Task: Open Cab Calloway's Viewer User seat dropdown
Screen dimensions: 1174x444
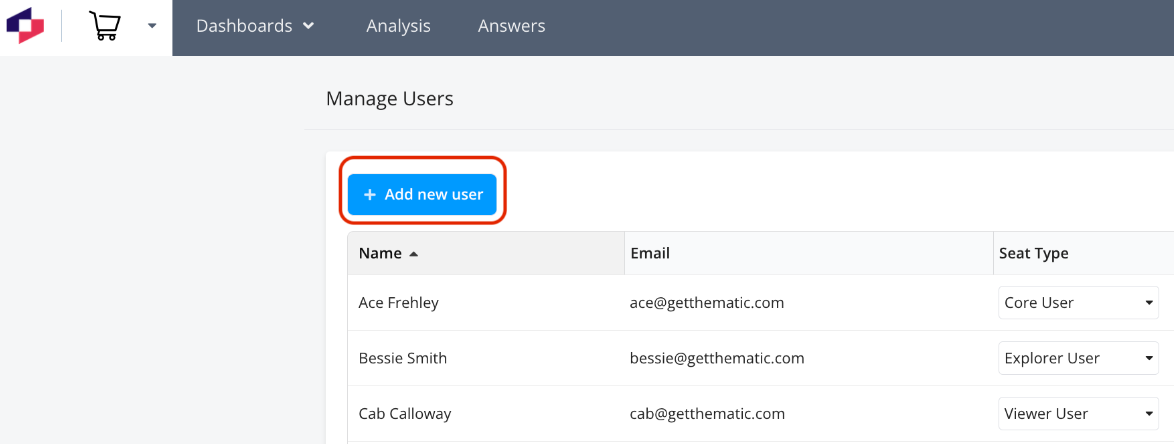Action: point(1078,413)
